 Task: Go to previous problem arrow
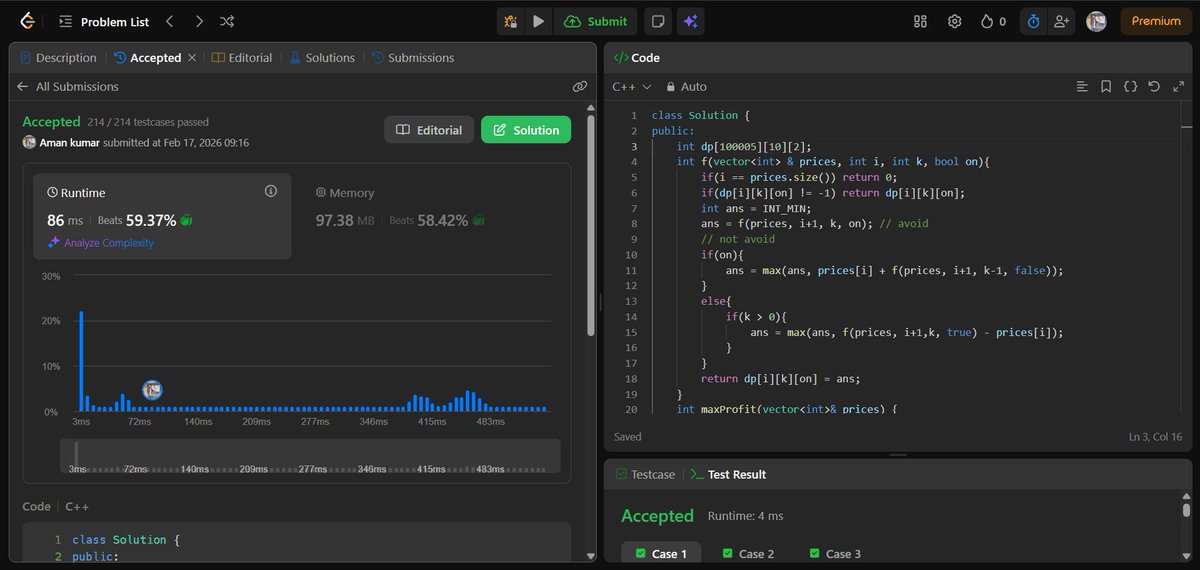tap(170, 21)
